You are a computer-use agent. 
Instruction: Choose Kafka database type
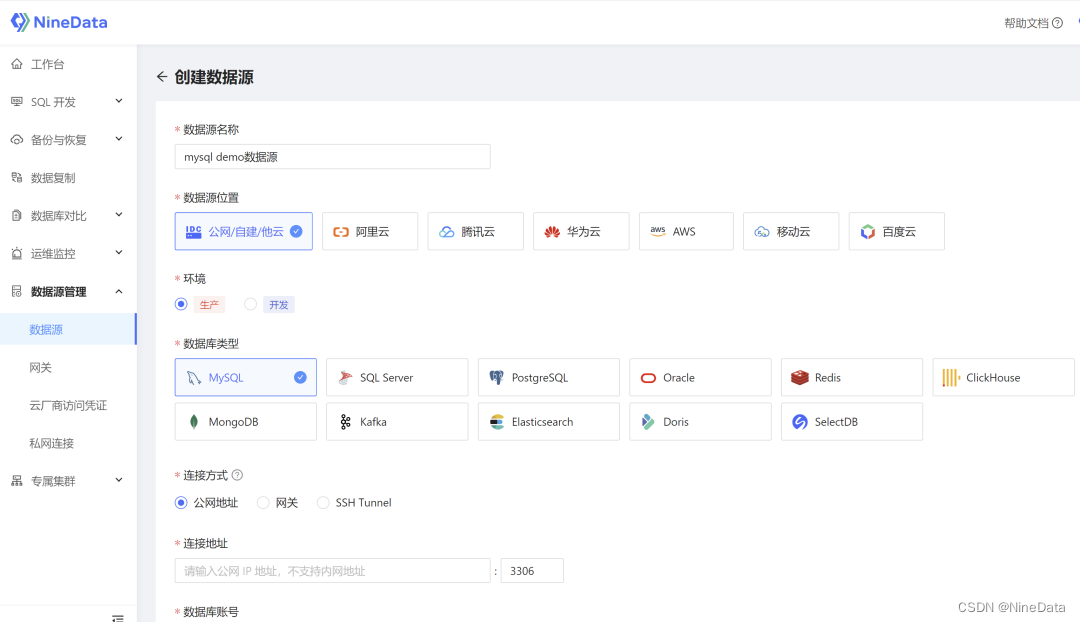tap(397, 422)
